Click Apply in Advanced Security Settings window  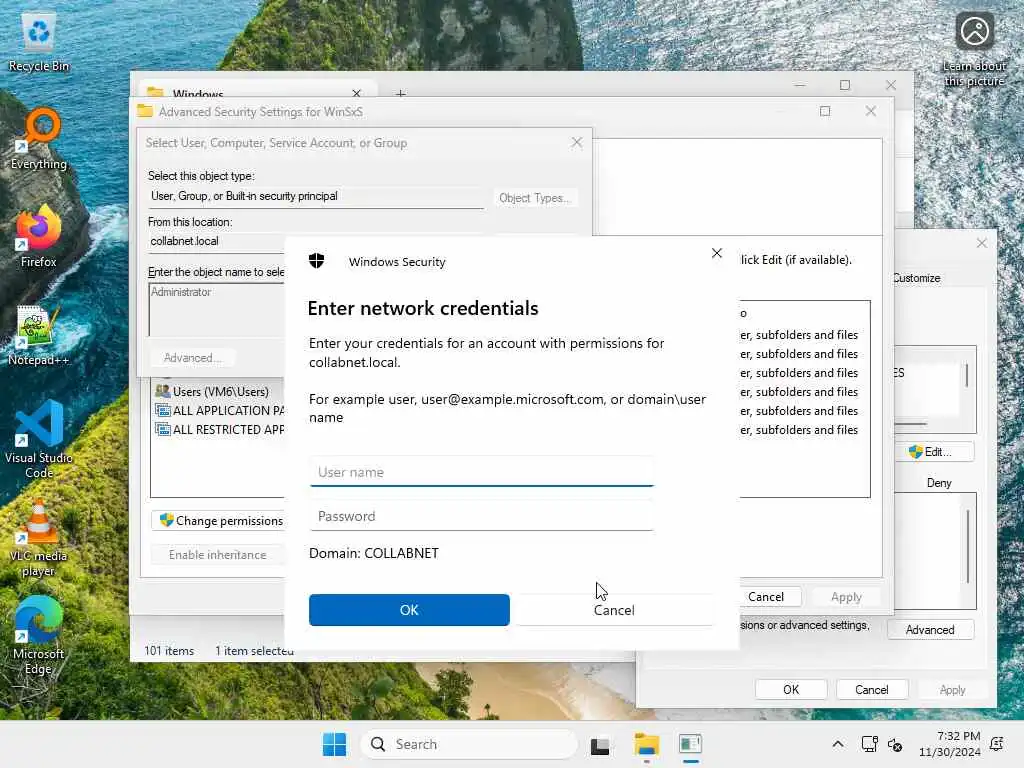click(x=846, y=597)
